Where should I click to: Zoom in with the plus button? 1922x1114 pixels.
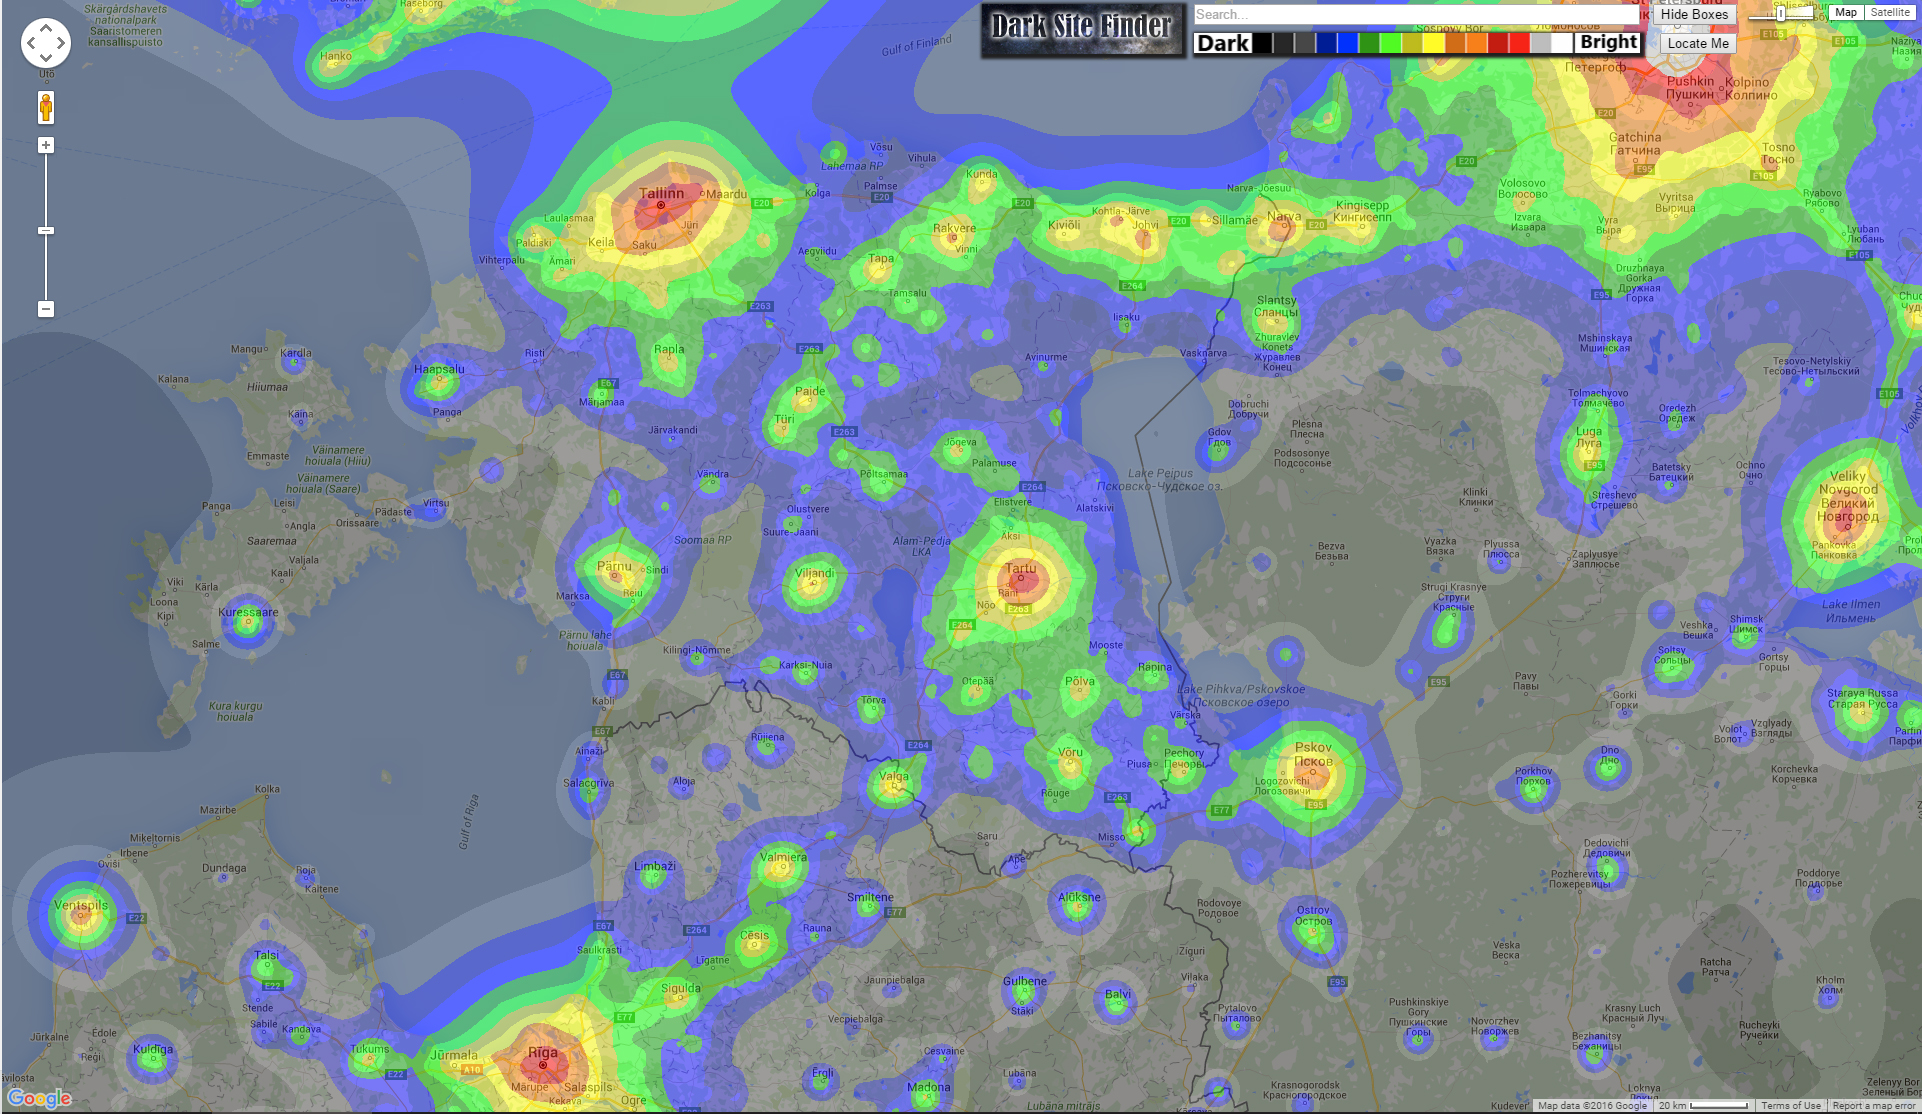click(x=46, y=145)
